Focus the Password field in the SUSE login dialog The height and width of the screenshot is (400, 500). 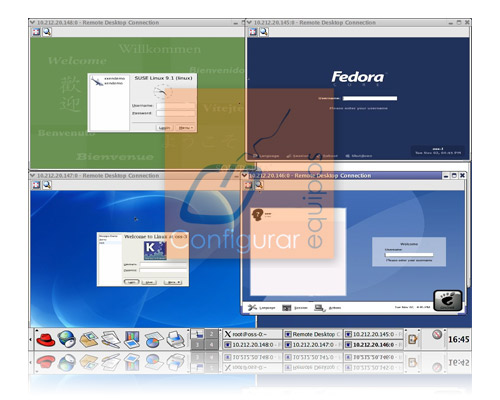coord(176,113)
